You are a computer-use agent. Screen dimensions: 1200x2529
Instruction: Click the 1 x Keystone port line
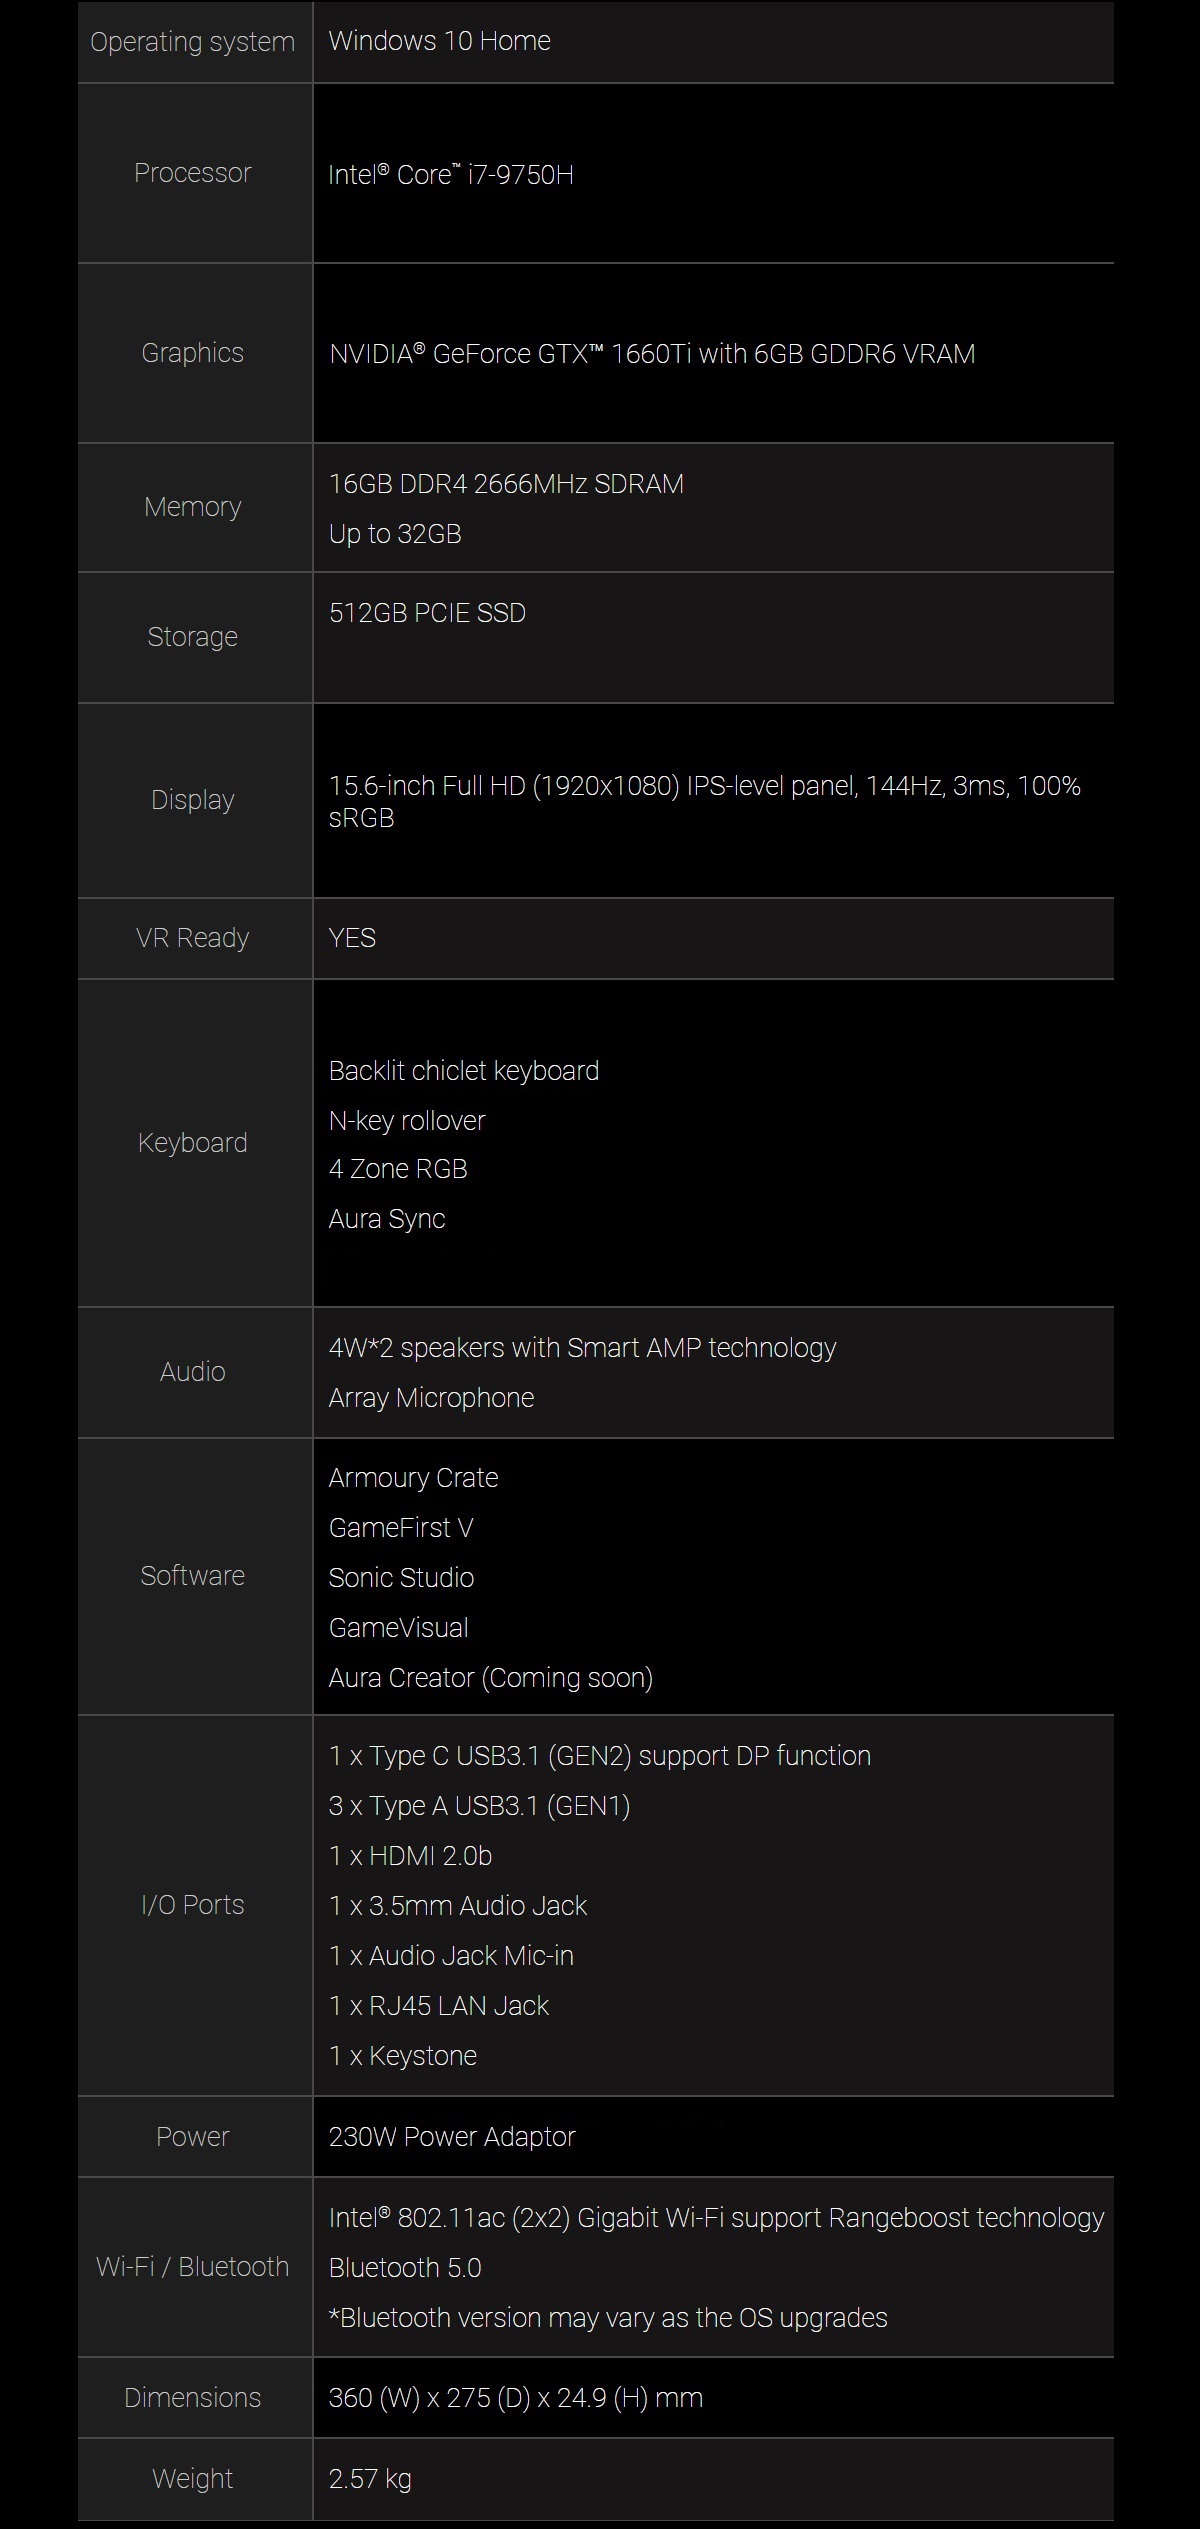403,2056
